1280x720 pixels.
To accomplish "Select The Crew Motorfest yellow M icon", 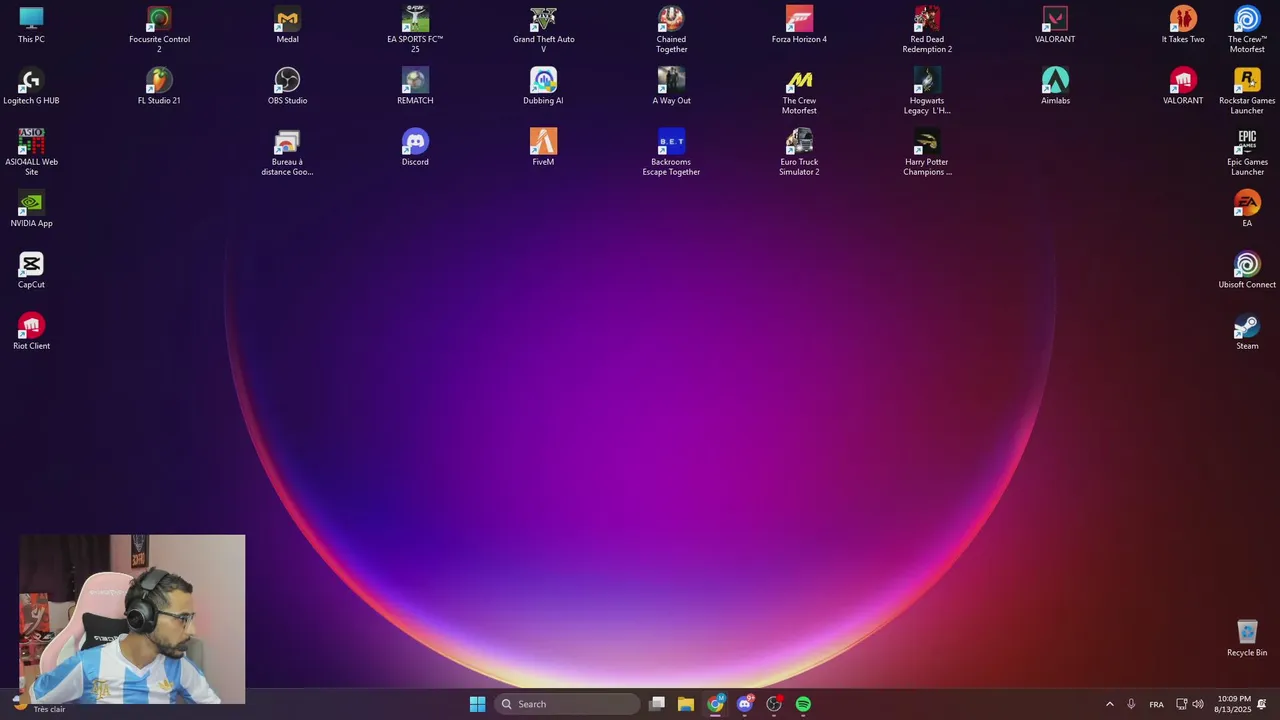I will pos(799,91).
